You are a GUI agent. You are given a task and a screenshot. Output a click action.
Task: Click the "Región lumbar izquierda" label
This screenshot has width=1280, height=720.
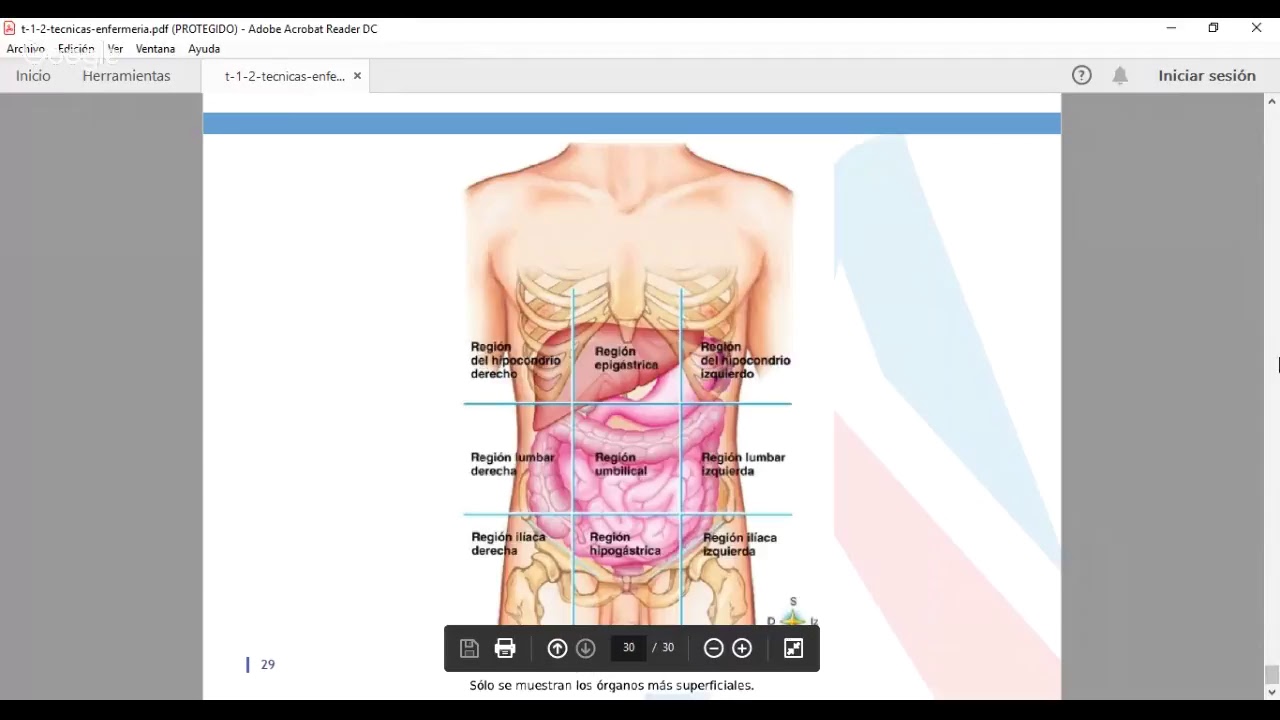743,464
